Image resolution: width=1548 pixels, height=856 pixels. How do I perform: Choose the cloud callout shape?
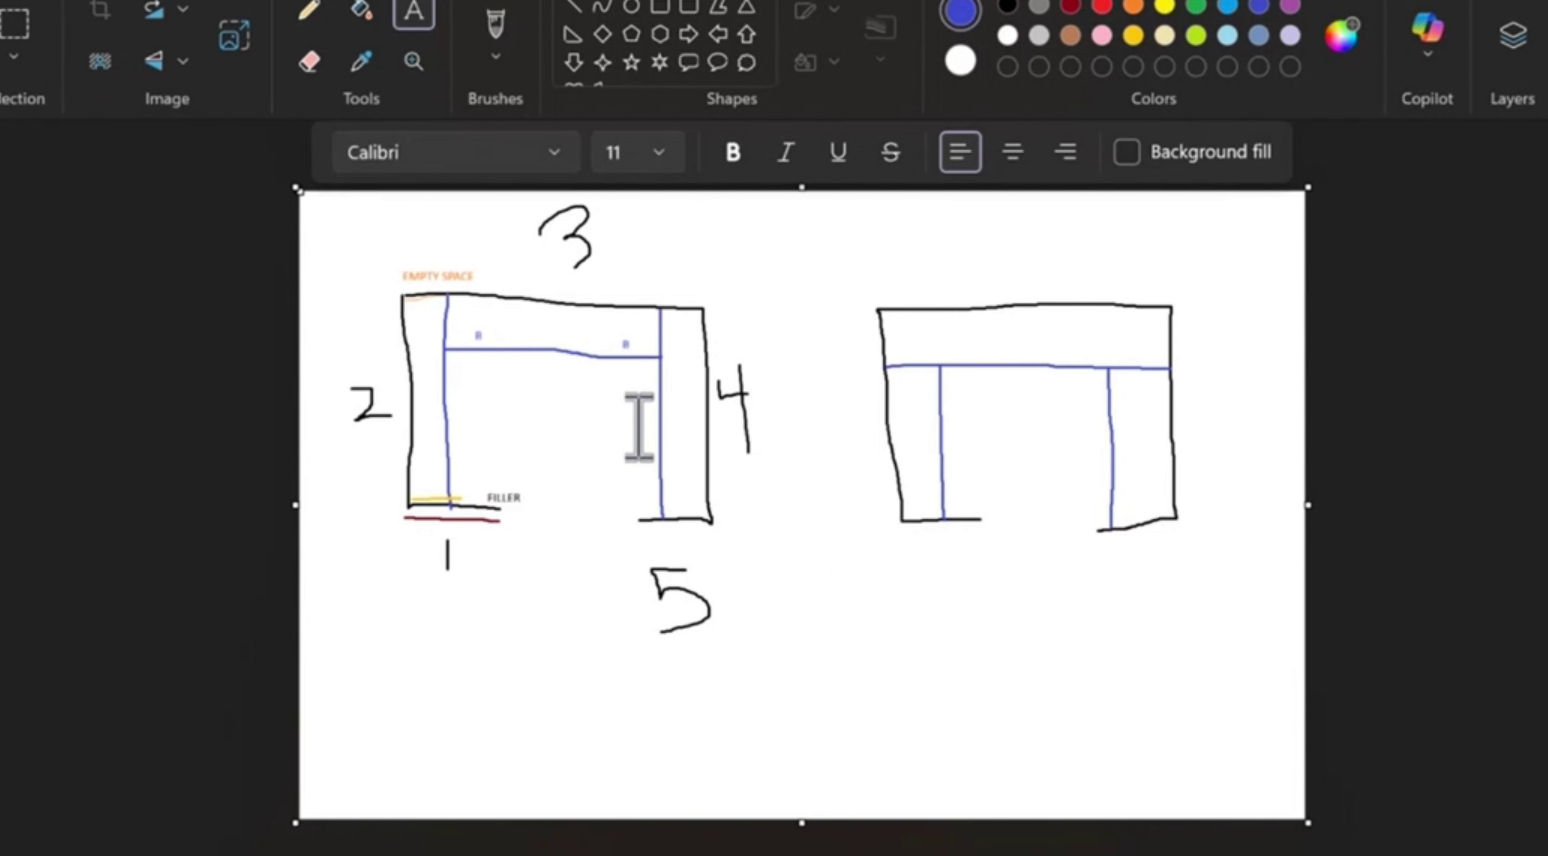tap(746, 63)
